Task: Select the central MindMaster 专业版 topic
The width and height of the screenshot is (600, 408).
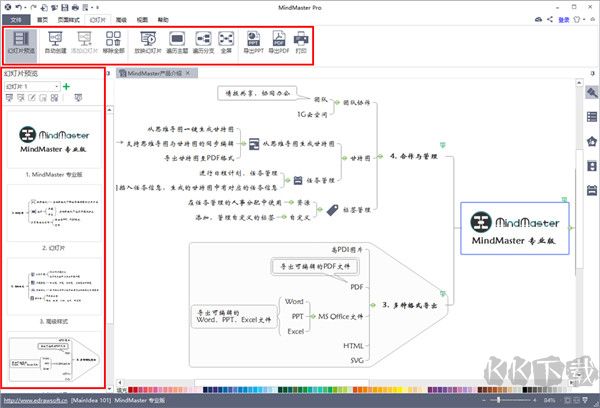Action: click(515, 228)
